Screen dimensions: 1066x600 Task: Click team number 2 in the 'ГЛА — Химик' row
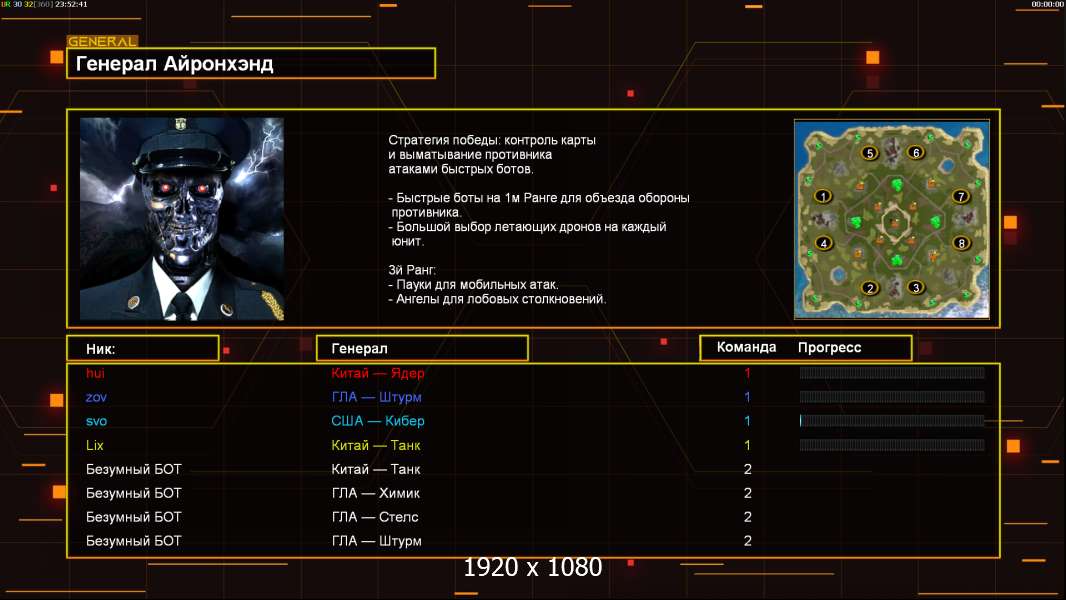pyautogui.click(x=747, y=493)
